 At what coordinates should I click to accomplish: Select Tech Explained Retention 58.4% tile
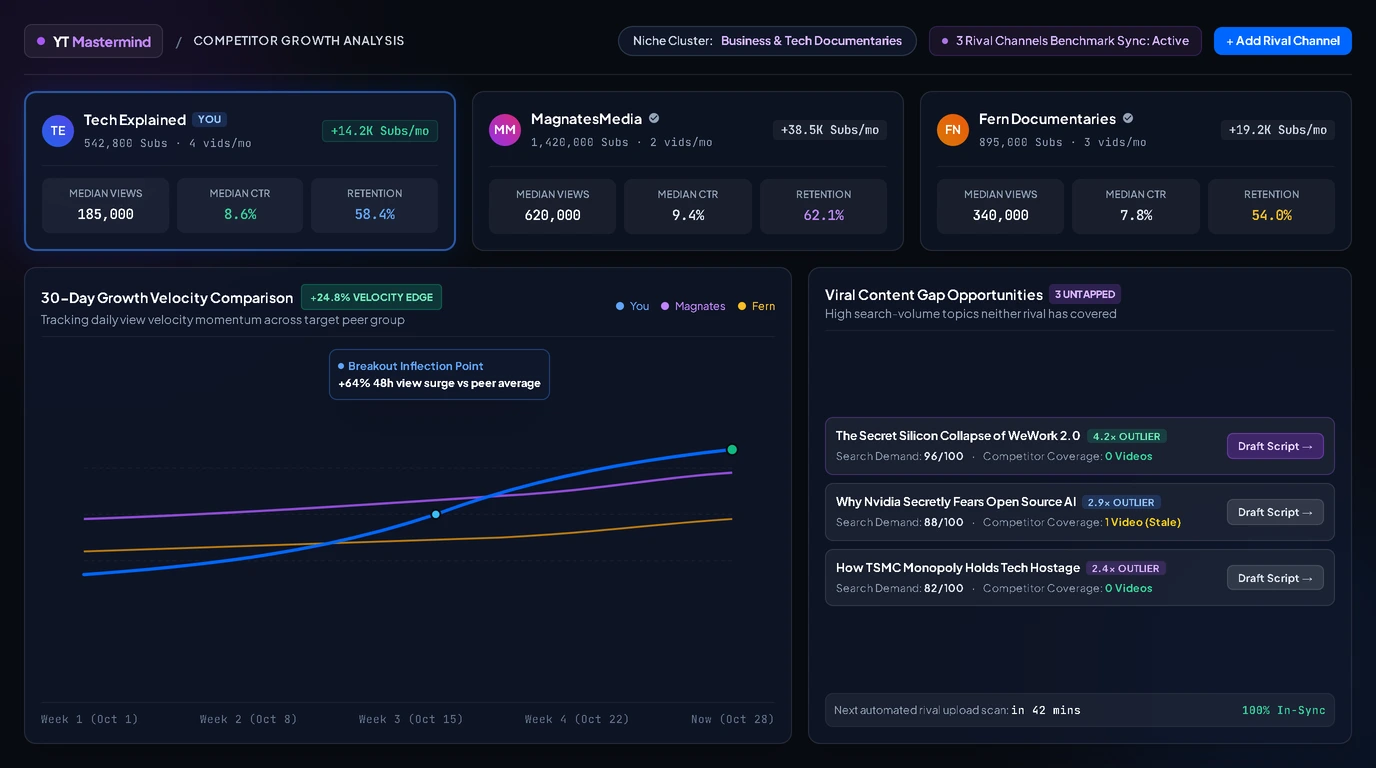[x=375, y=205]
